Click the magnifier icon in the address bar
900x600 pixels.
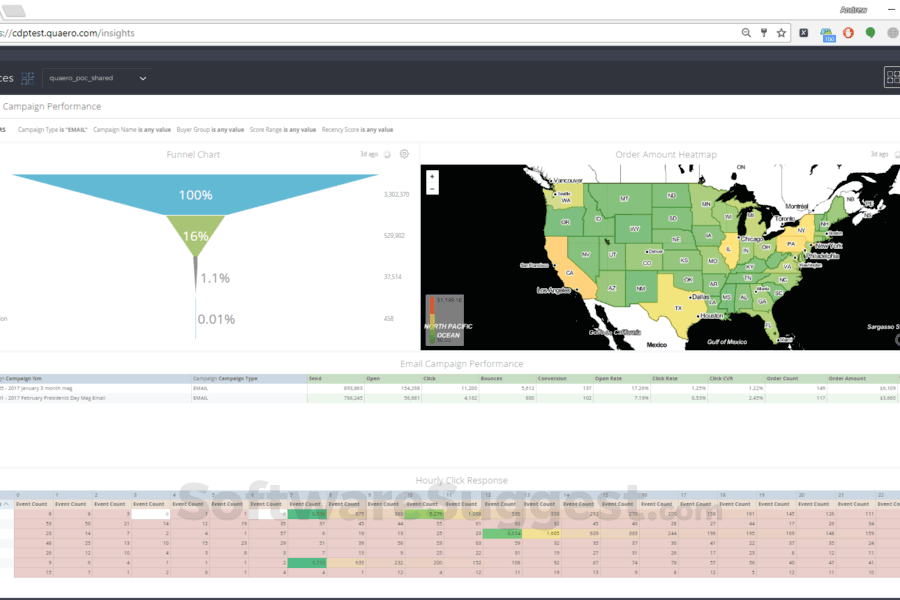tap(746, 32)
